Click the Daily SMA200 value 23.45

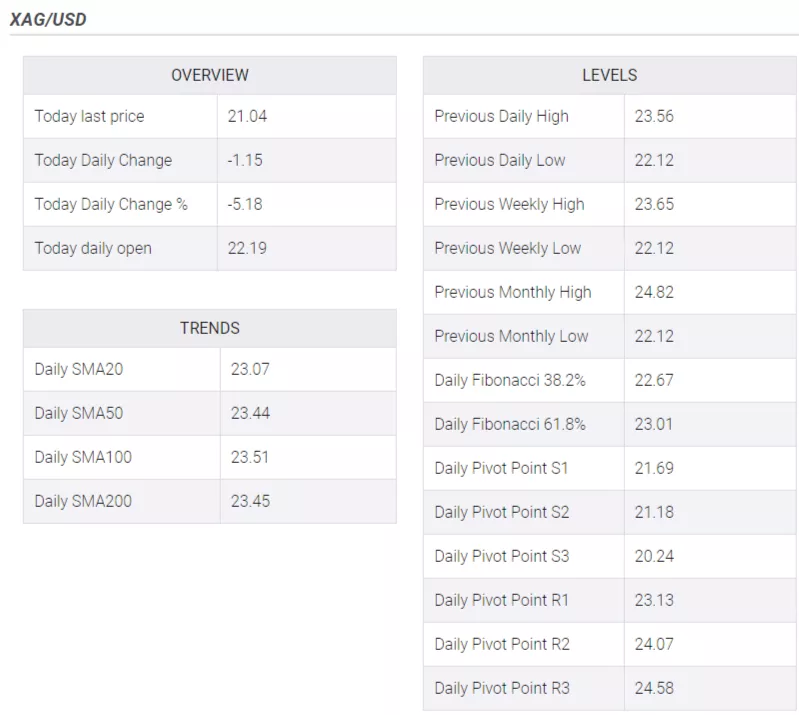(250, 501)
